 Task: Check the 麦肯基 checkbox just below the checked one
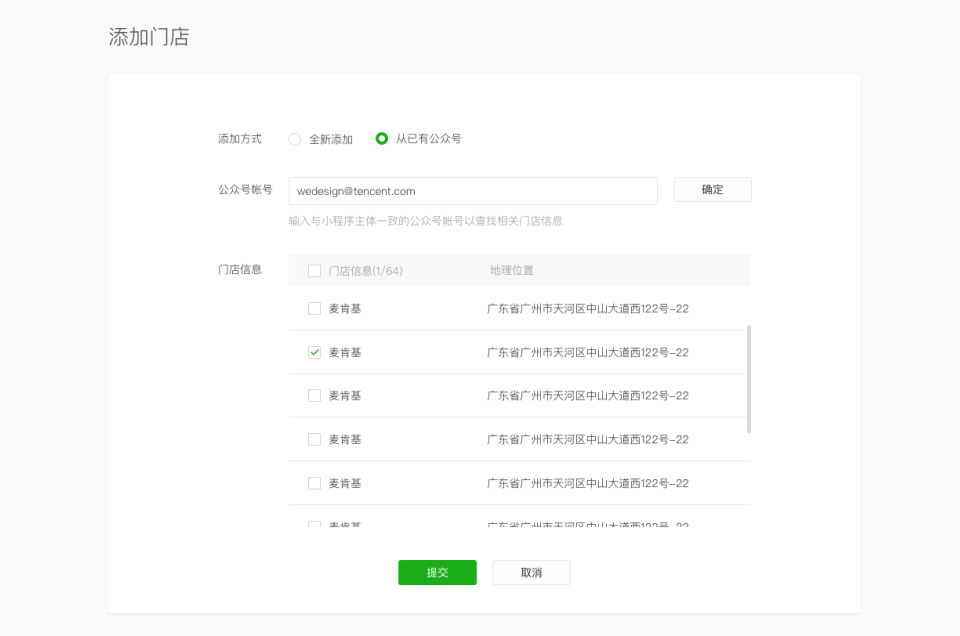tap(314, 396)
